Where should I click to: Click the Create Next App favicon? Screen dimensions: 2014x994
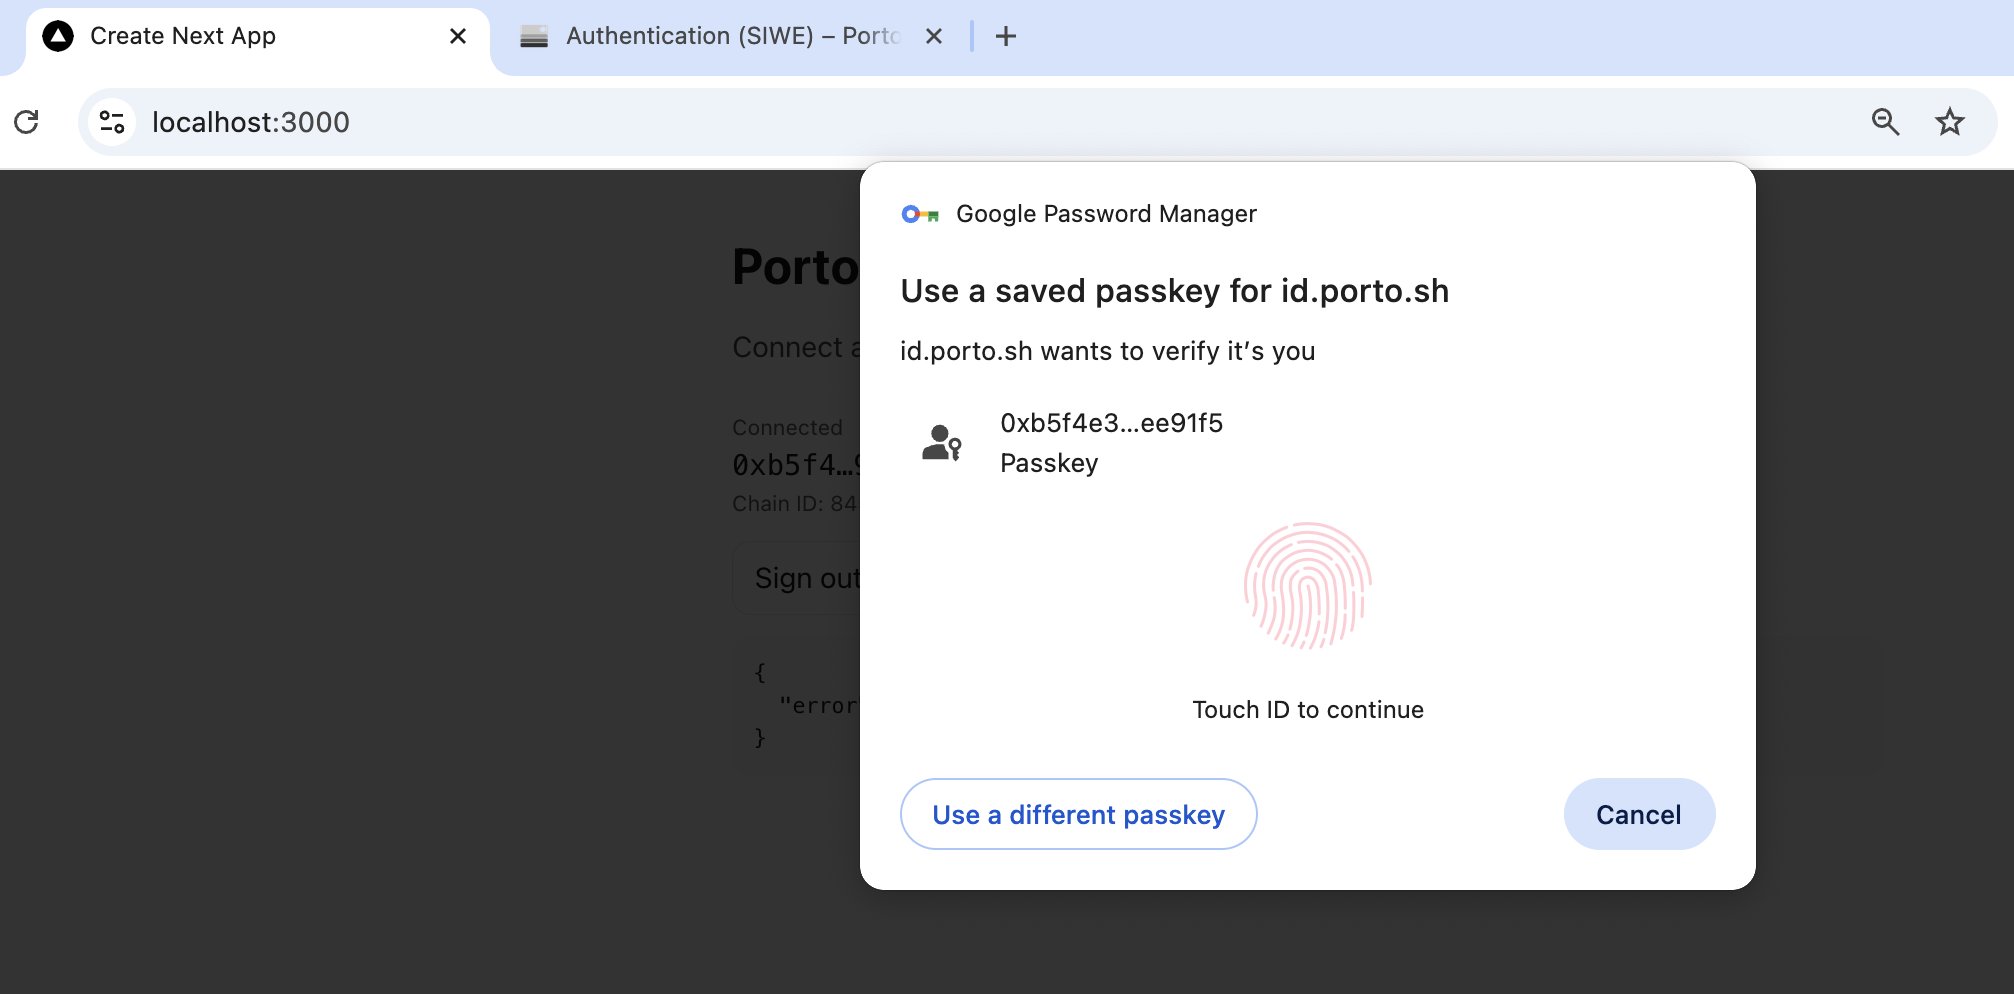(58, 37)
